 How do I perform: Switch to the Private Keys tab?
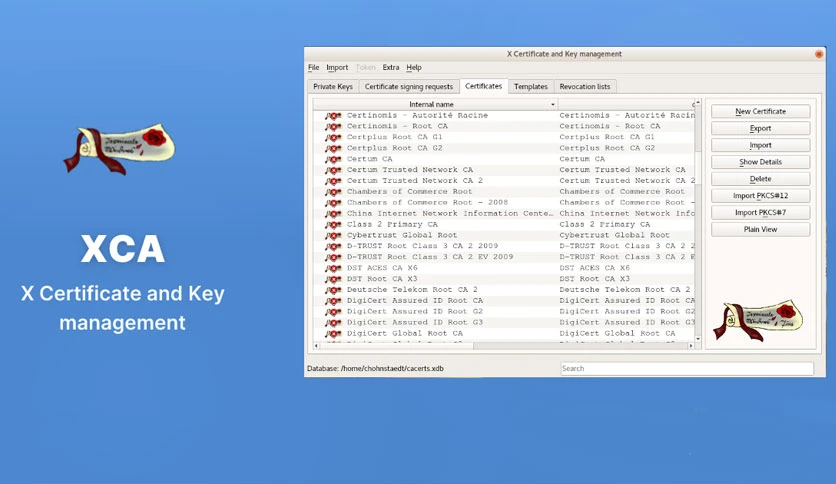[333, 86]
